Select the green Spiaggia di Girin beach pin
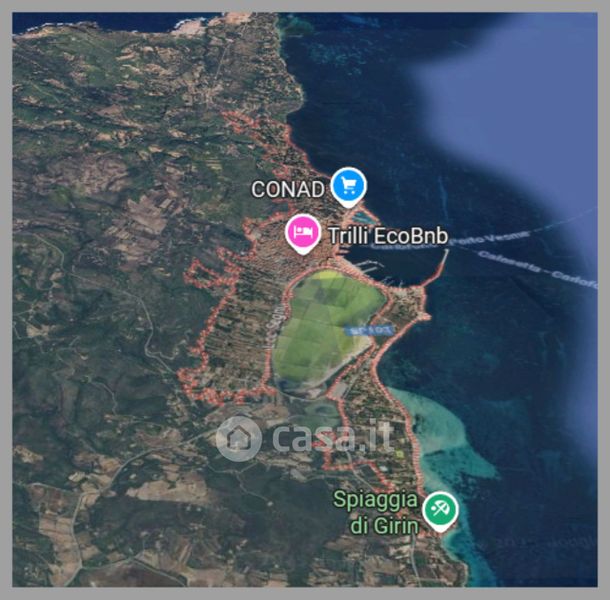The height and width of the screenshot is (600, 610). pos(440,511)
